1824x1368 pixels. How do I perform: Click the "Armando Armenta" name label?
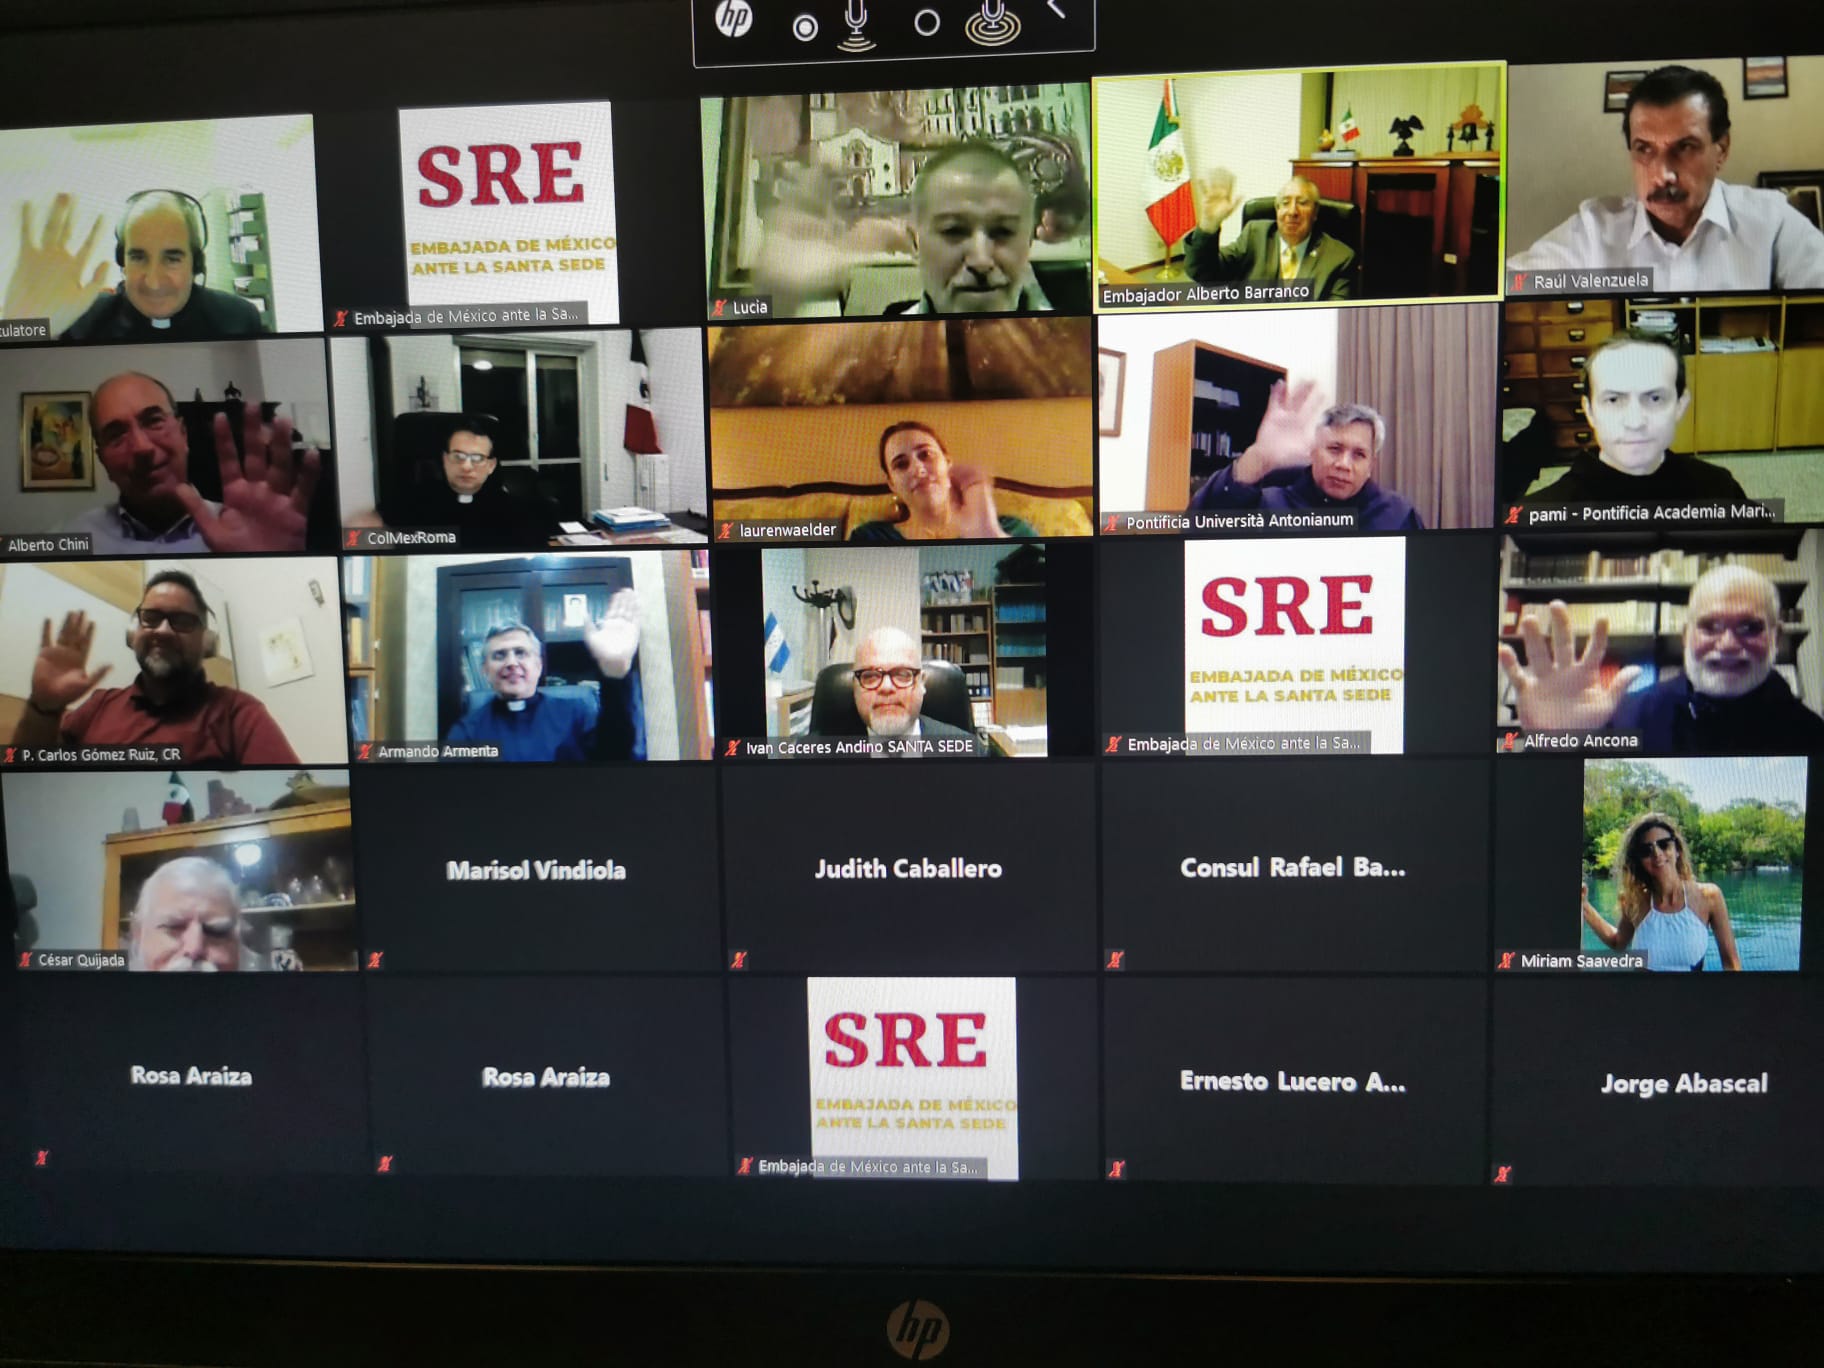click(x=438, y=751)
